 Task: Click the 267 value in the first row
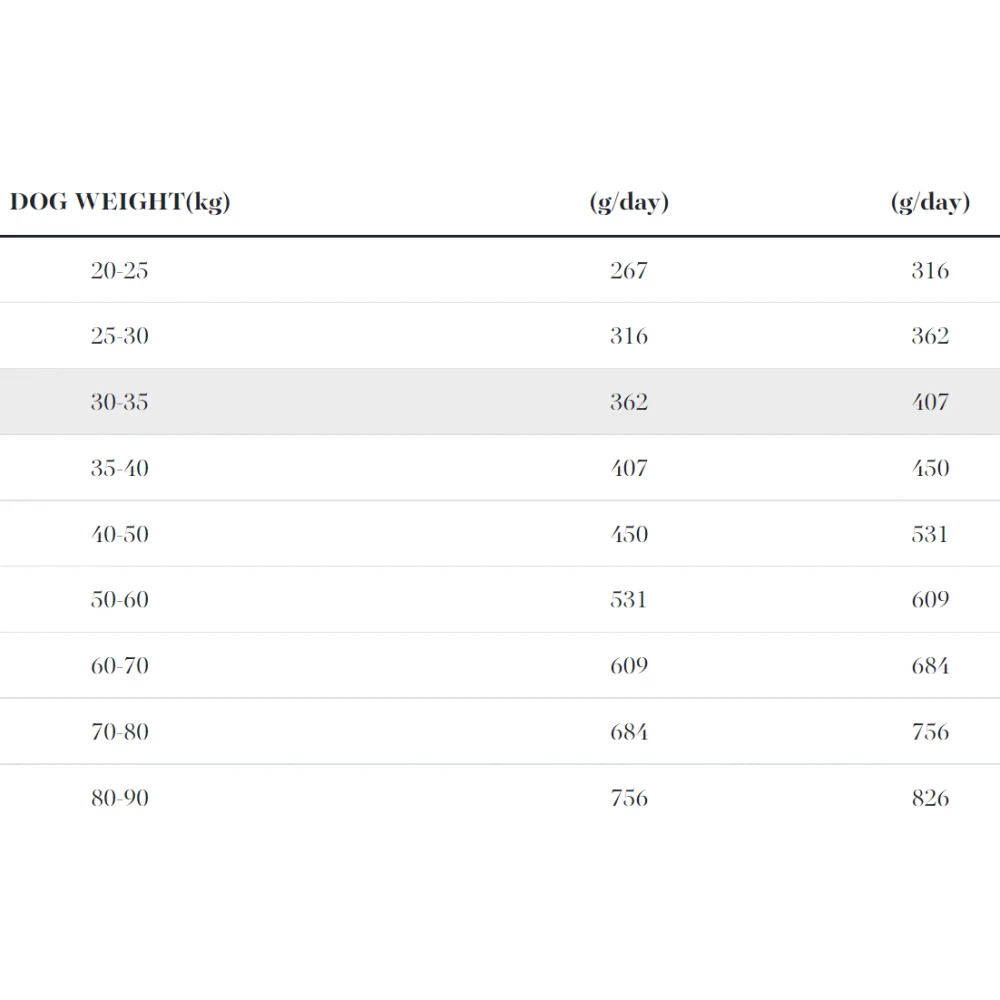(x=629, y=270)
